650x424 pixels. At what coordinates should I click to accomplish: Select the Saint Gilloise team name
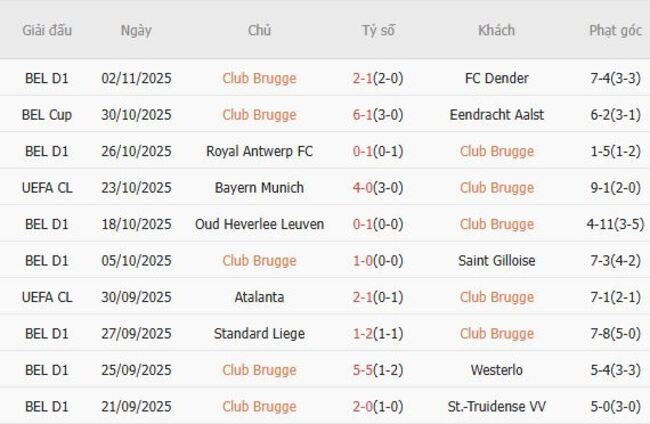(497, 261)
